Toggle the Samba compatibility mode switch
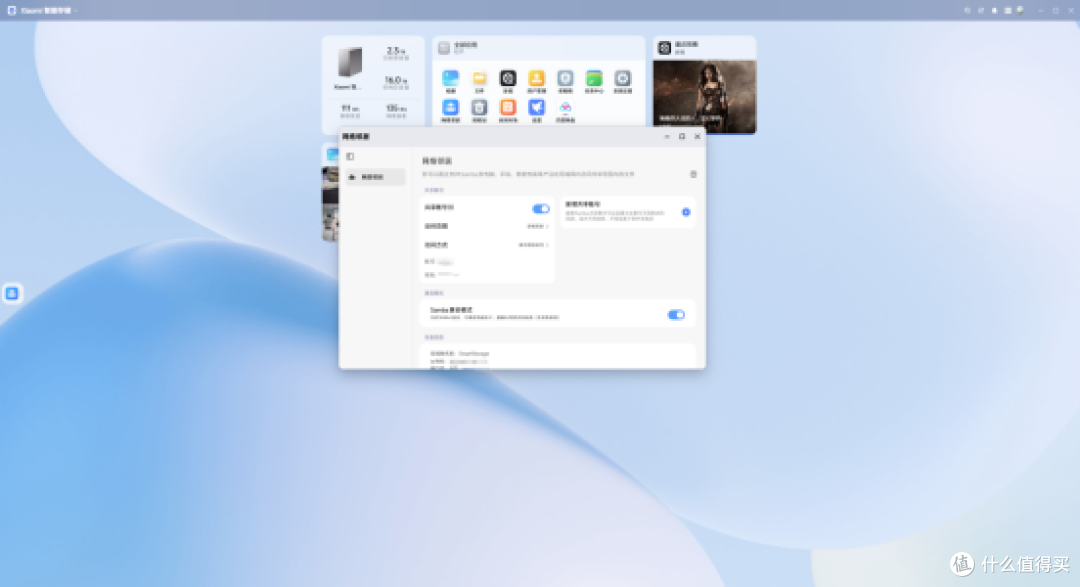This screenshot has width=1080, height=587. [676, 315]
